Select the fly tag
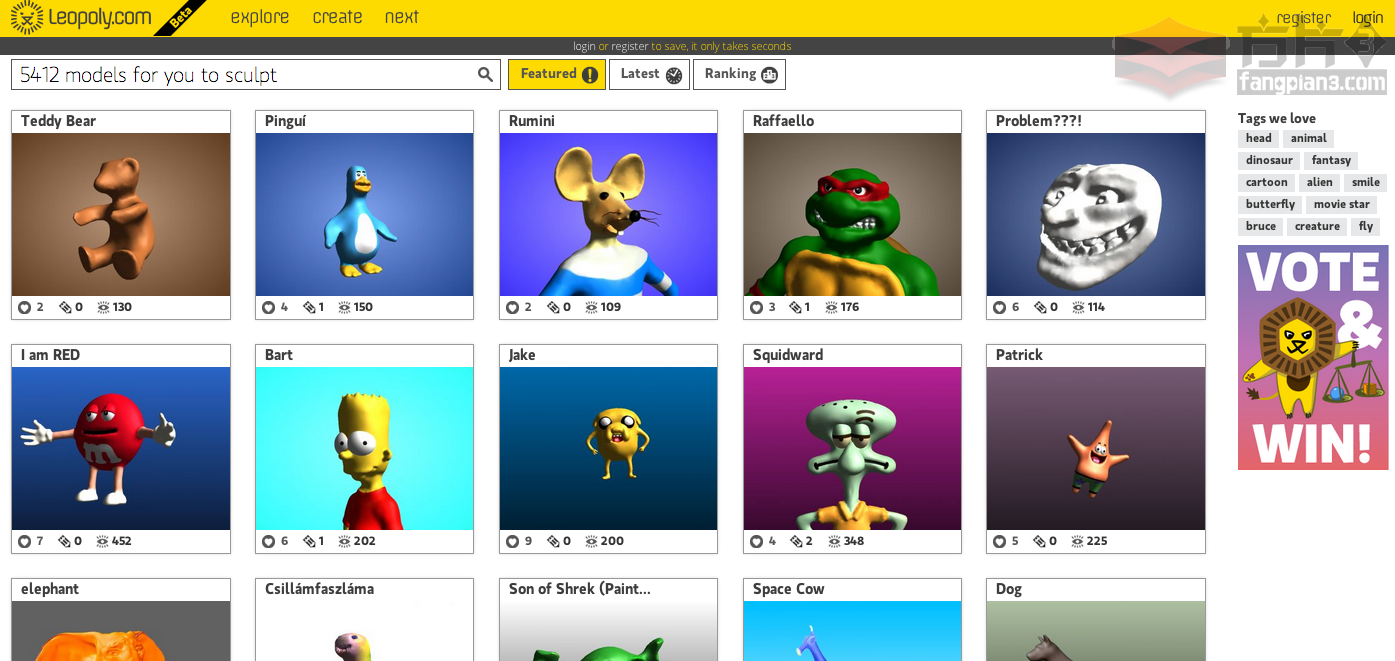 1366,227
